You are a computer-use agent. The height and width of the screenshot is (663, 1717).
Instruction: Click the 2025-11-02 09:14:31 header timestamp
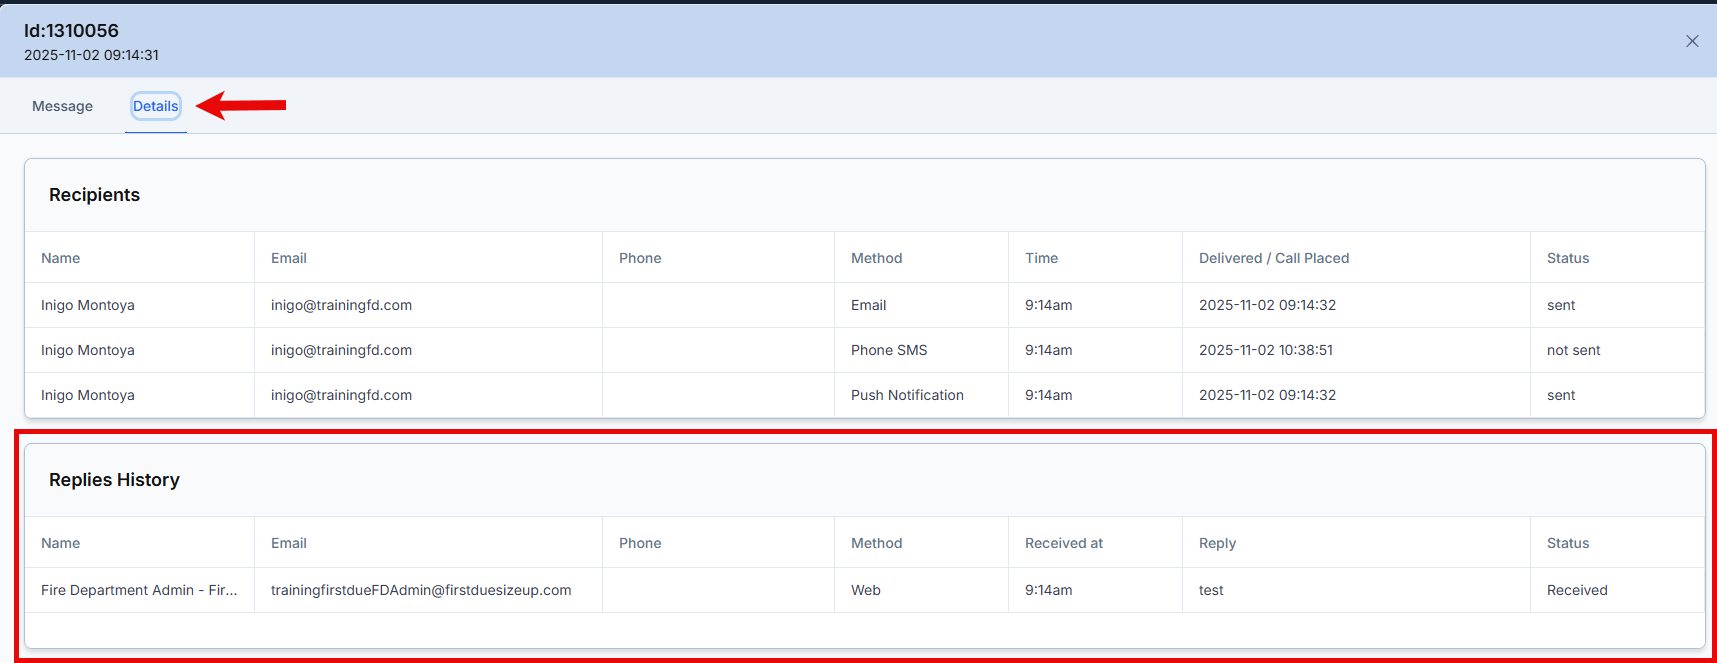(x=91, y=55)
